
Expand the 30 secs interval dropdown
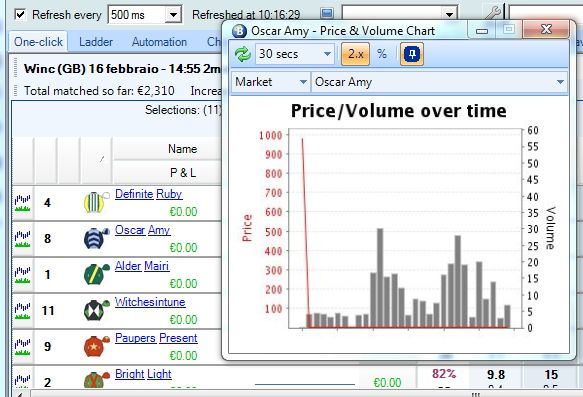[295, 54]
